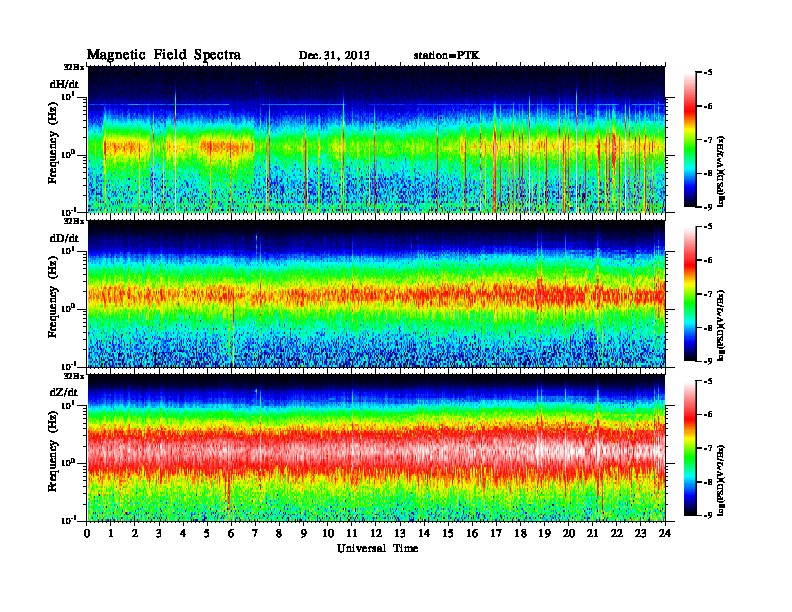The width and height of the screenshot is (792, 612).
Task: Click the hour 22 tick label
Action: [617, 533]
